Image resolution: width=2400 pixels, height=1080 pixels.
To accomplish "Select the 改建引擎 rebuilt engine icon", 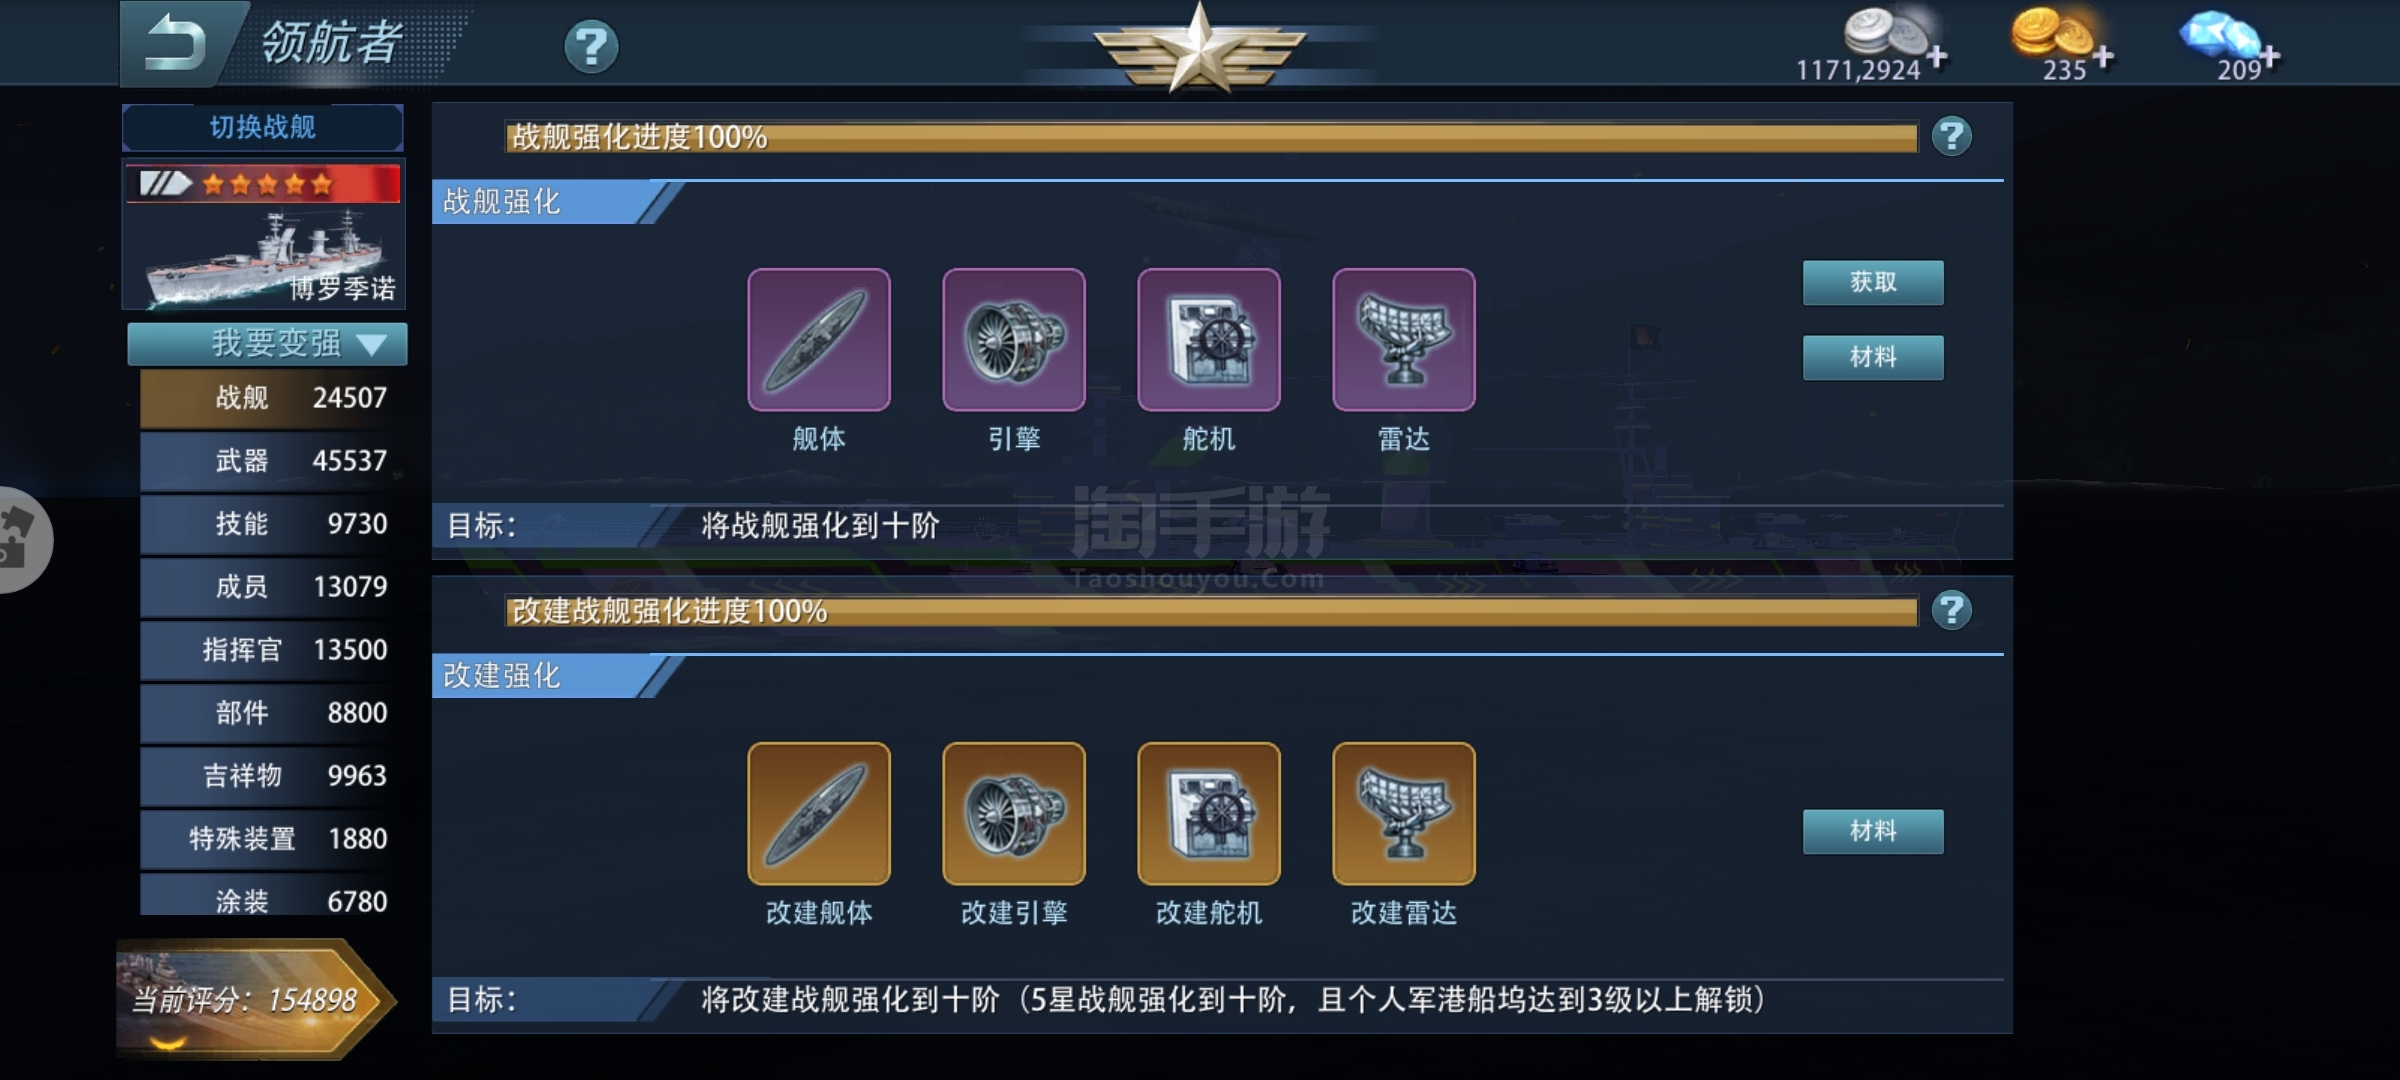I will 1013,813.
